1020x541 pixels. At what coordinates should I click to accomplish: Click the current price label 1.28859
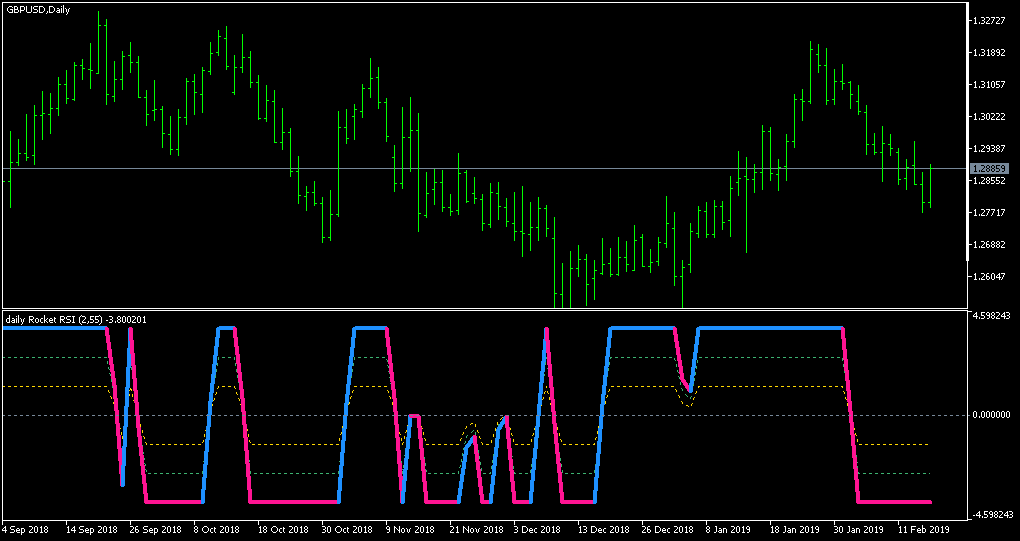[x=989, y=168]
